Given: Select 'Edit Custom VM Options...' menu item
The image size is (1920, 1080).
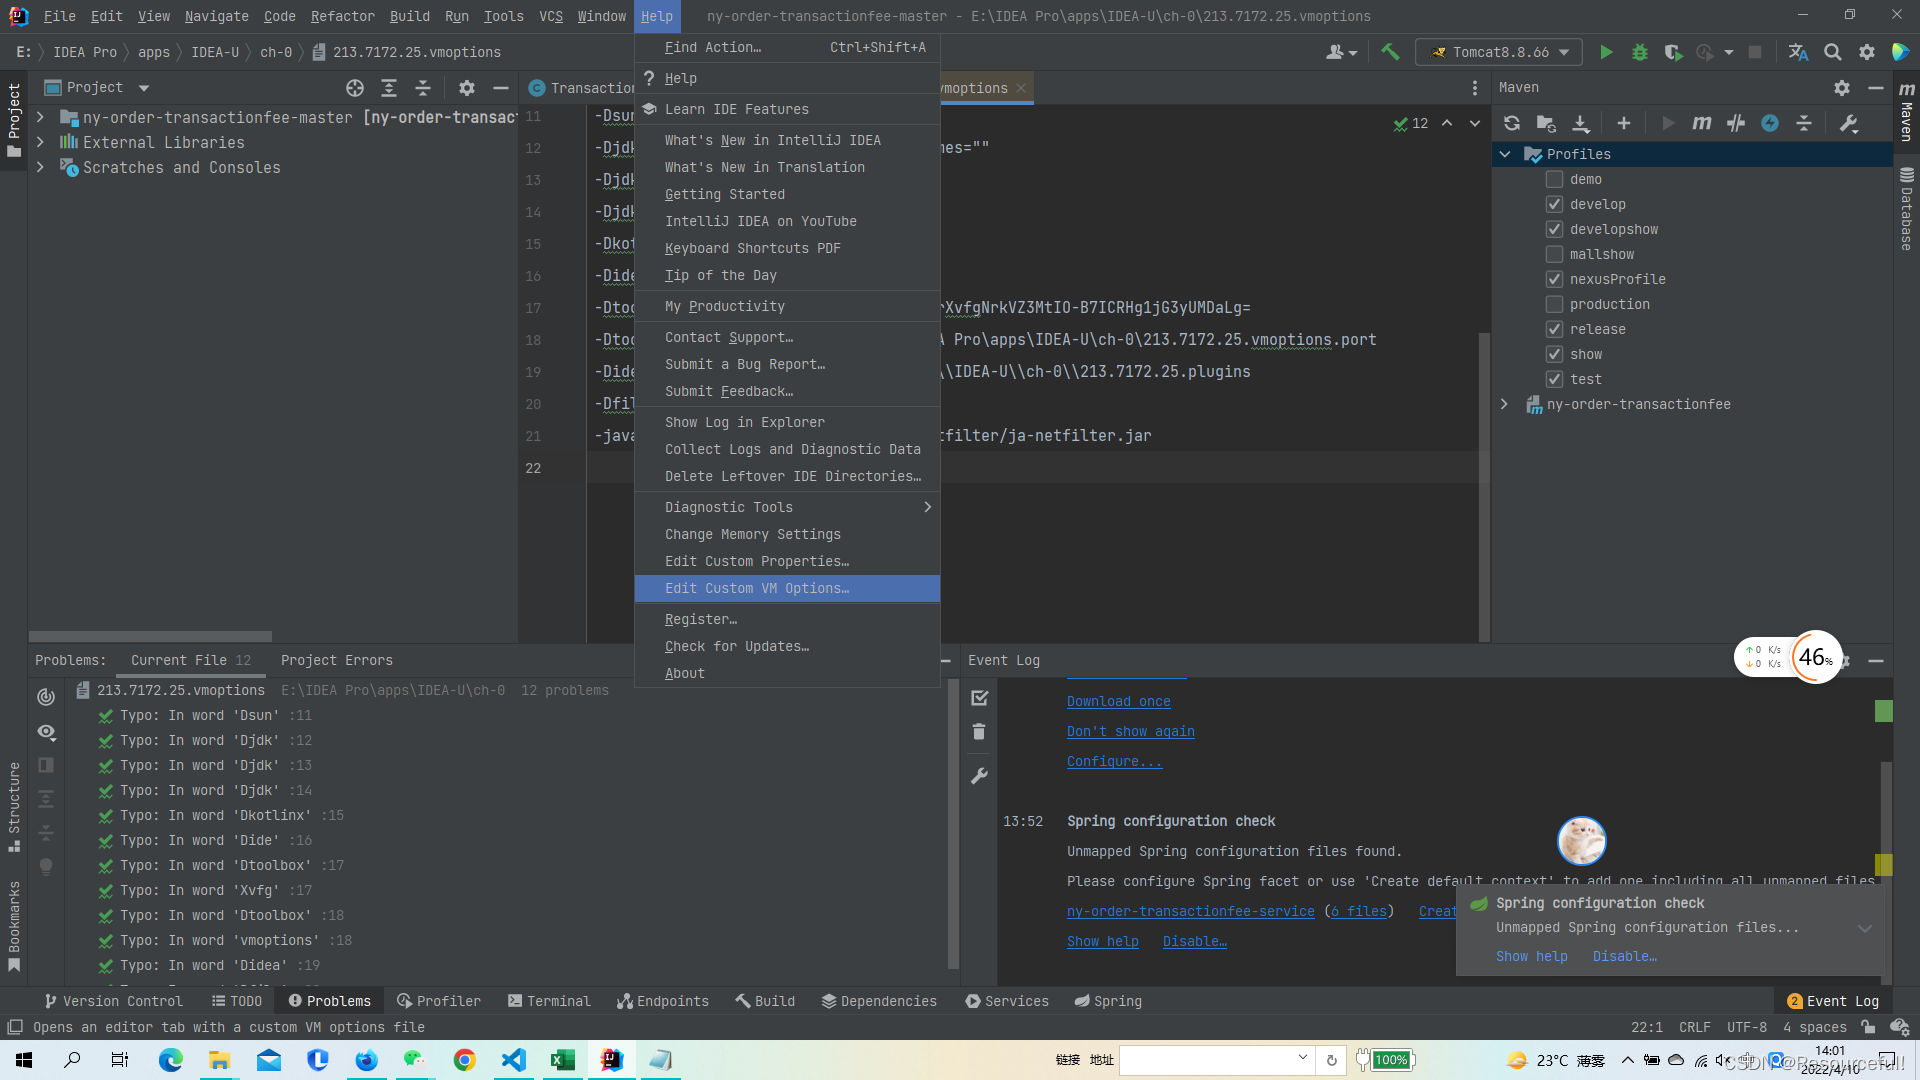Looking at the screenshot, I should pos(757,587).
